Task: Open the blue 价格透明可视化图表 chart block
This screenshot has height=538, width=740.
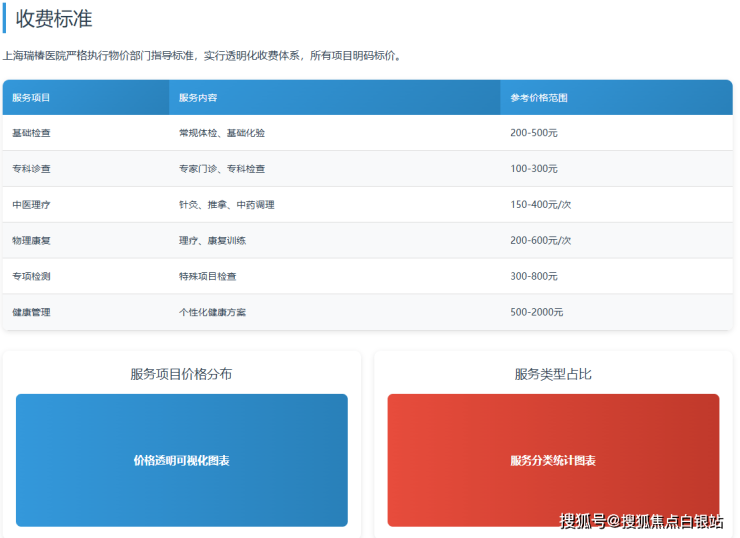Action: tap(181, 460)
